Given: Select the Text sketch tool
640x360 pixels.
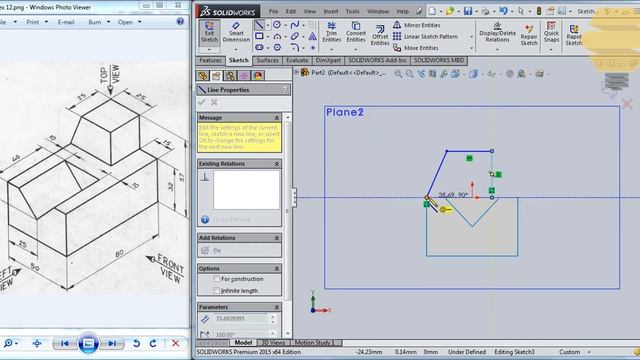Looking at the screenshot, I should pos(313,36).
